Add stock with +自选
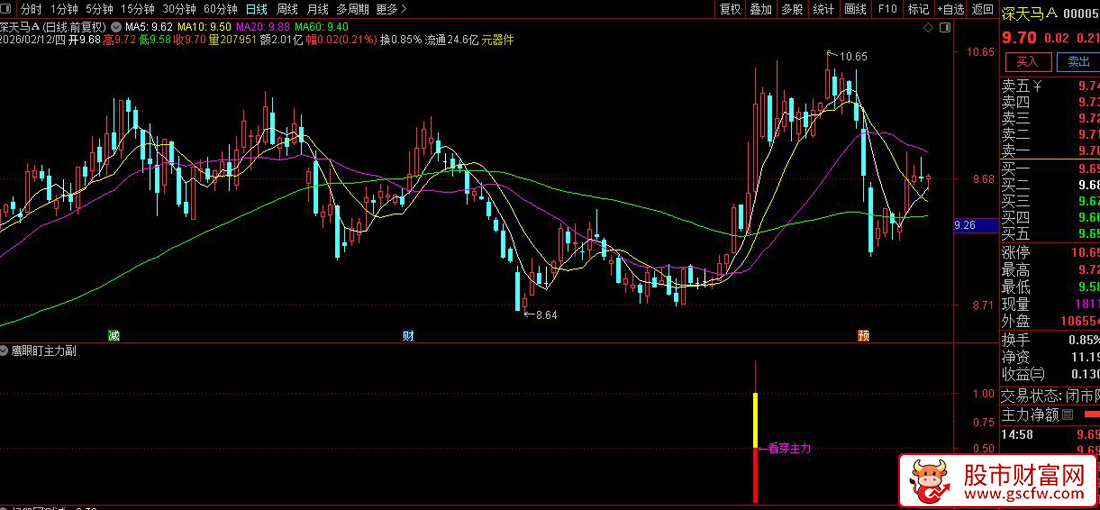Screen dimensions: 1100x510 pos(951,9)
